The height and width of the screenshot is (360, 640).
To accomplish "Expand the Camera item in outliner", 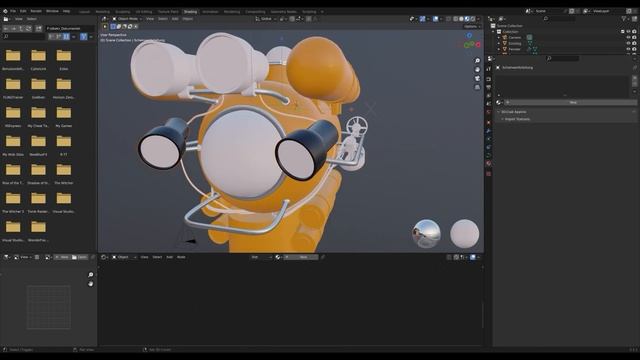I will 499,37.
